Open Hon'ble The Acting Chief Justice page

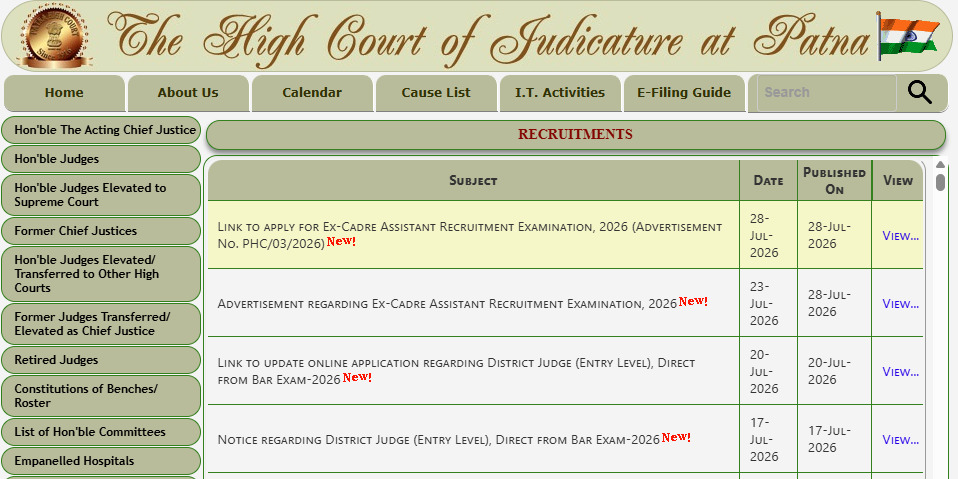[x=101, y=130]
